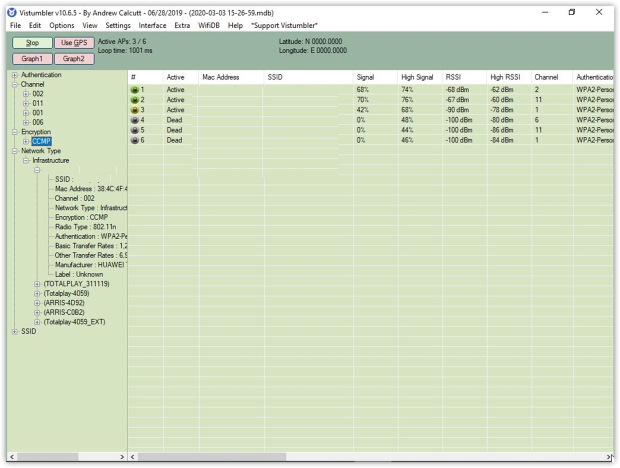
Task: Select the gray icon for access point 5
Action: point(135,130)
